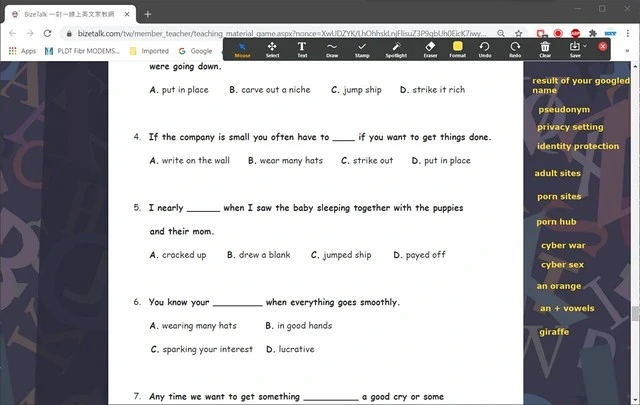Viewport: 640px width, 405px height.
Task: Open the PLDT Fibr MODEMS bookmark
Action: point(82,51)
